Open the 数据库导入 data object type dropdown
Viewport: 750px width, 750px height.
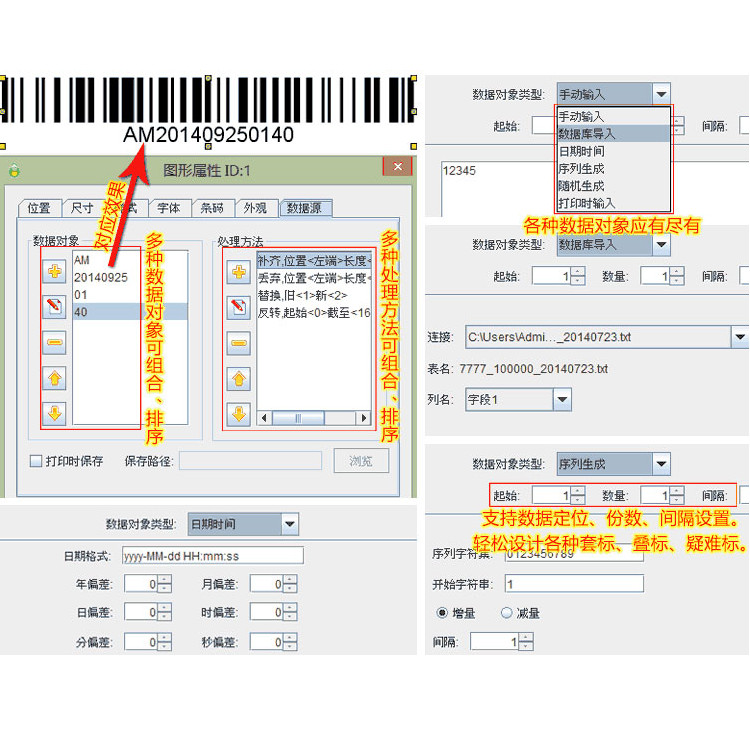661,244
